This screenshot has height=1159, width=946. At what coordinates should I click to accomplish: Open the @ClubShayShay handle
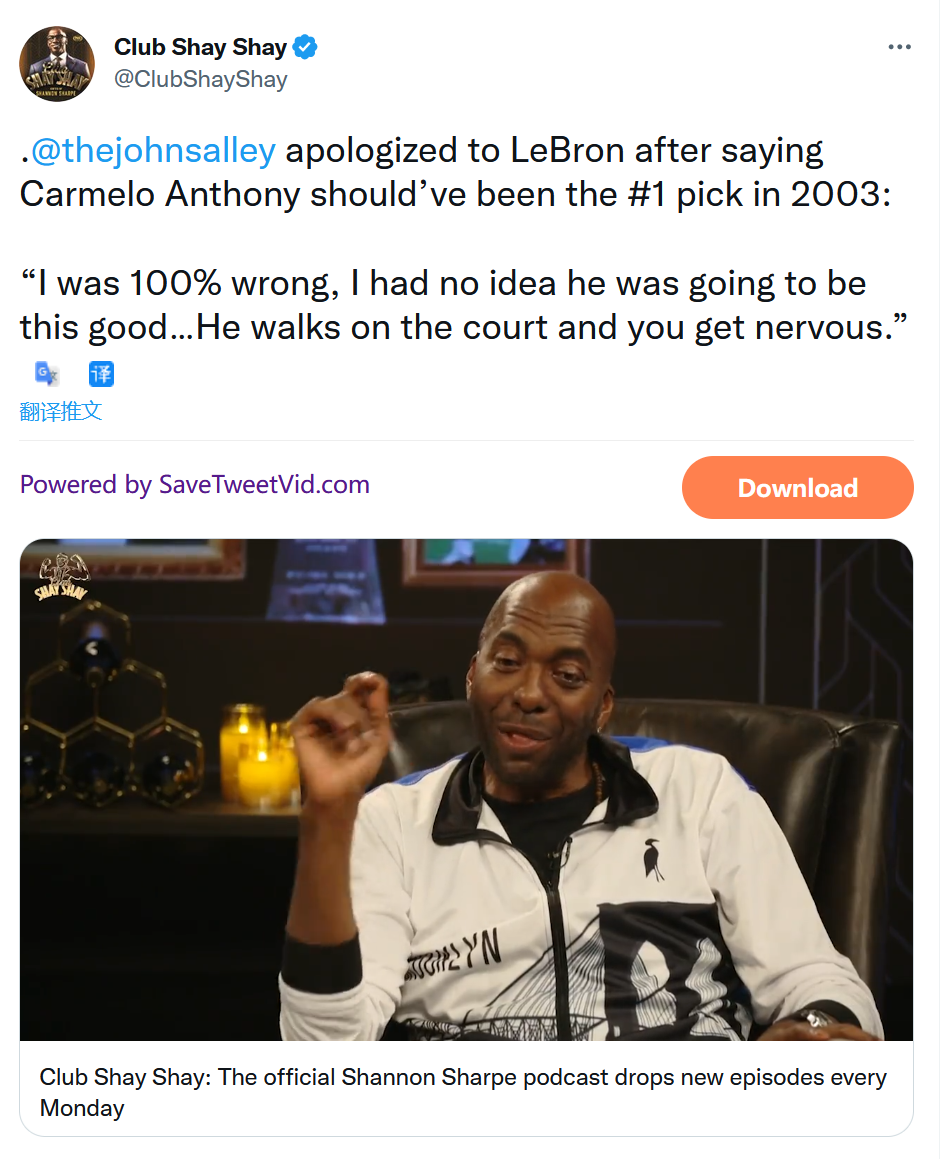(200, 79)
